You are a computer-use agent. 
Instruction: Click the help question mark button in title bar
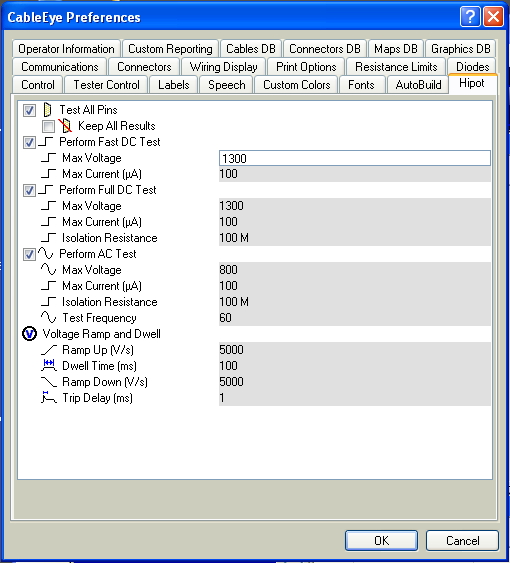470,17
